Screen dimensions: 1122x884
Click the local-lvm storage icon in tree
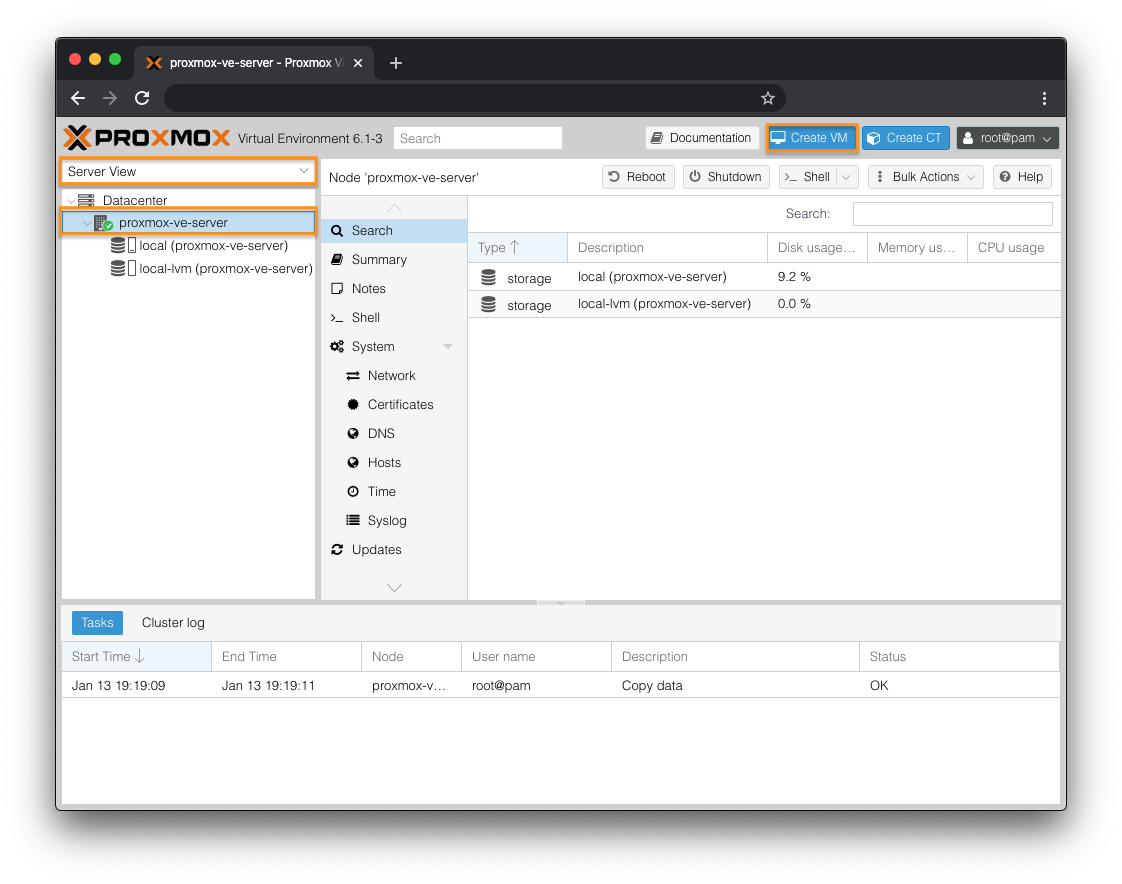tap(123, 268)
